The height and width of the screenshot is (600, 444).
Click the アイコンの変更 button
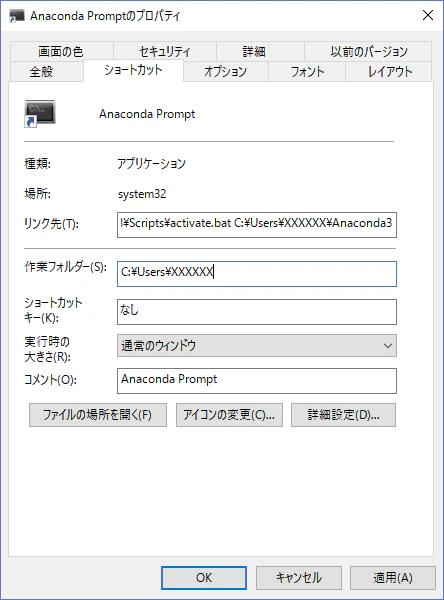(229, 415)
